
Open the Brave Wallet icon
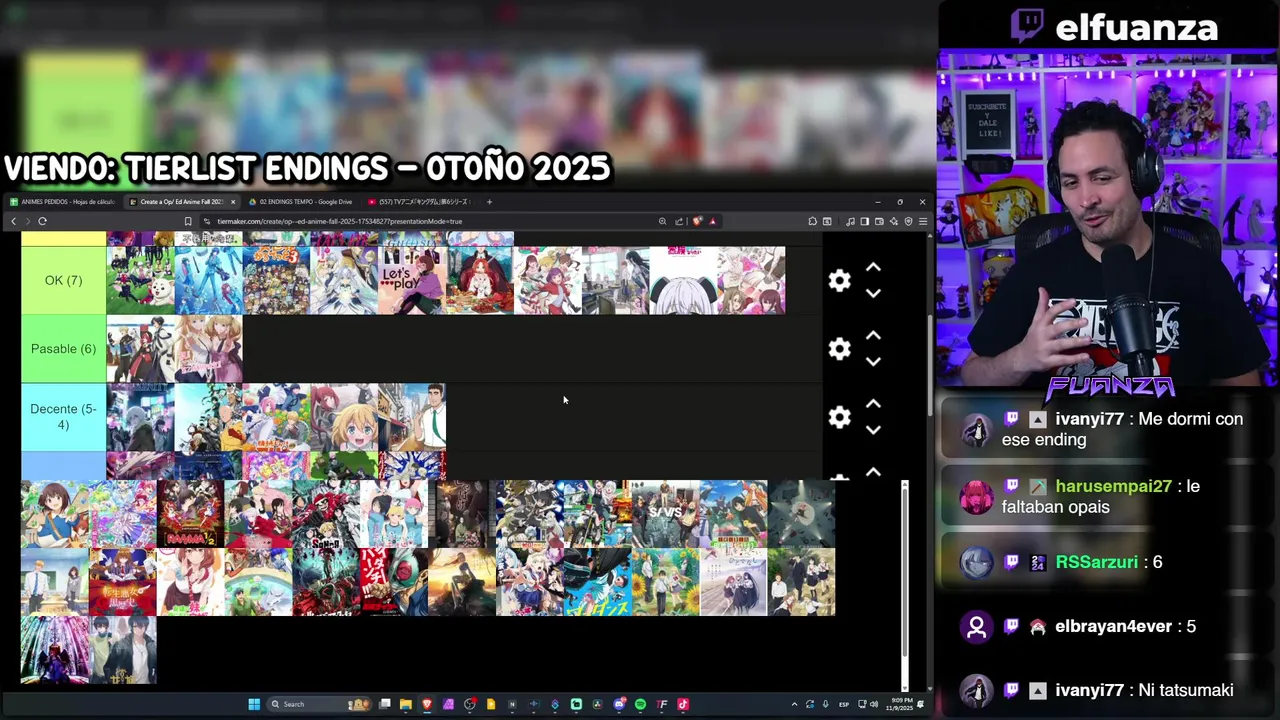[879, 221]
